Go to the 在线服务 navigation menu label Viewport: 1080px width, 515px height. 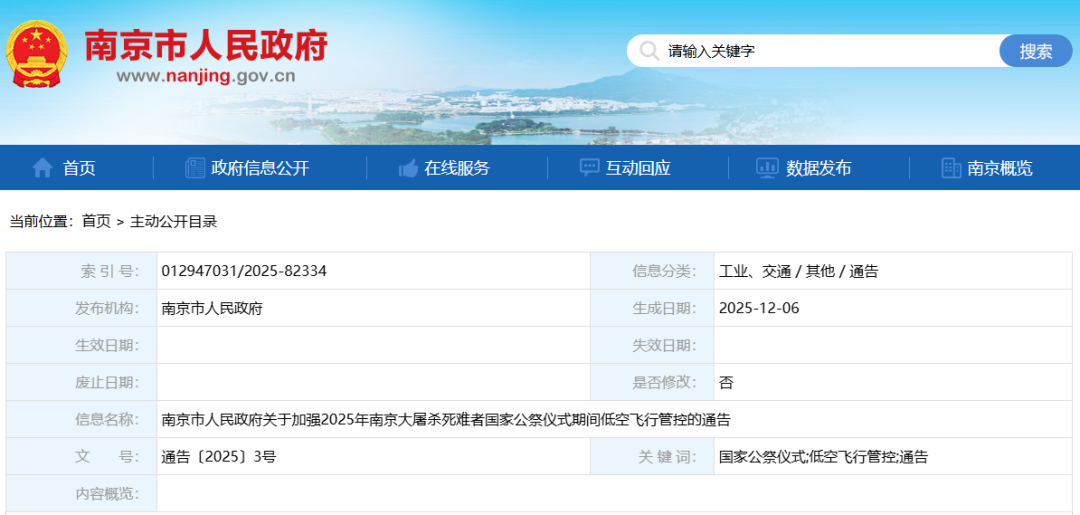coord(457,168)
